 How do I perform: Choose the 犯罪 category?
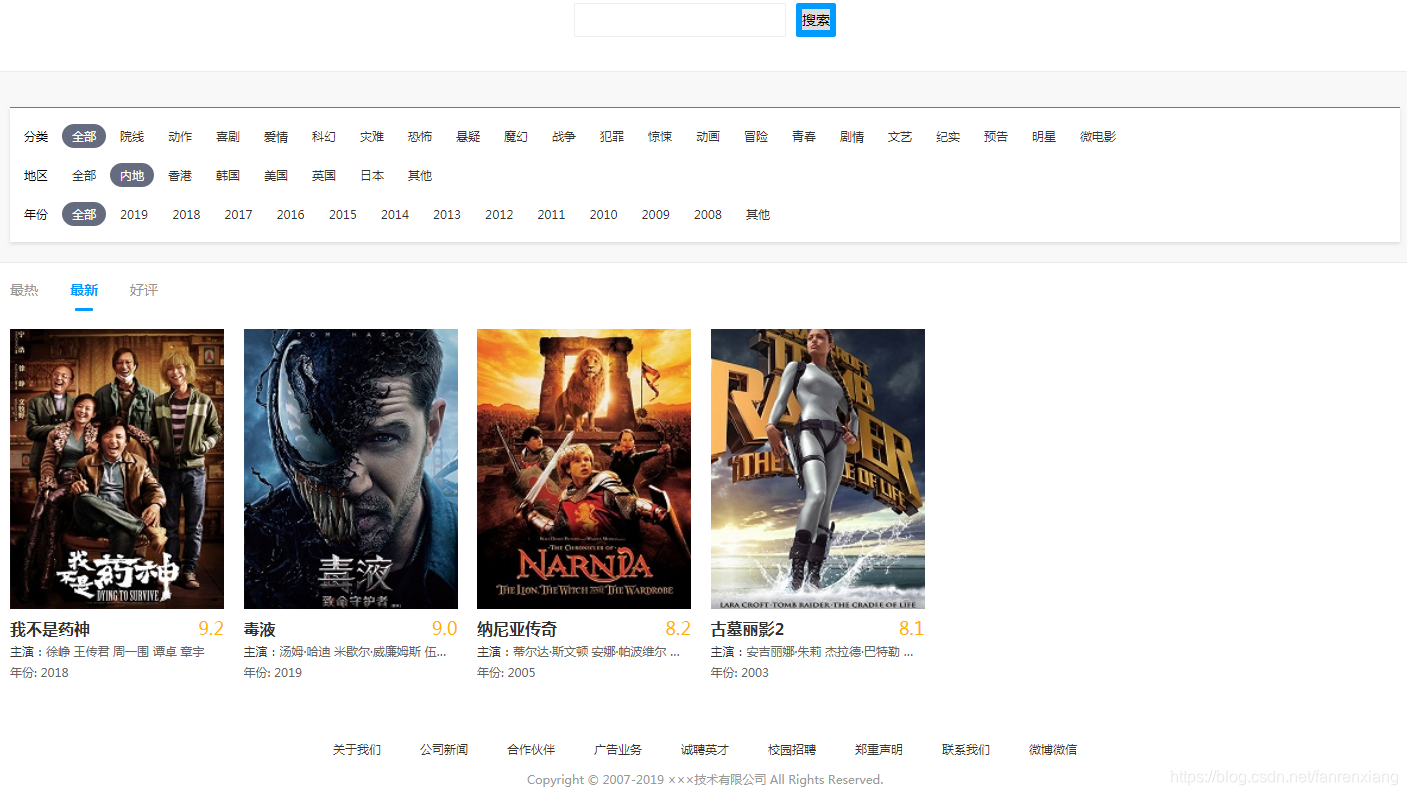[x=612, y=136]
